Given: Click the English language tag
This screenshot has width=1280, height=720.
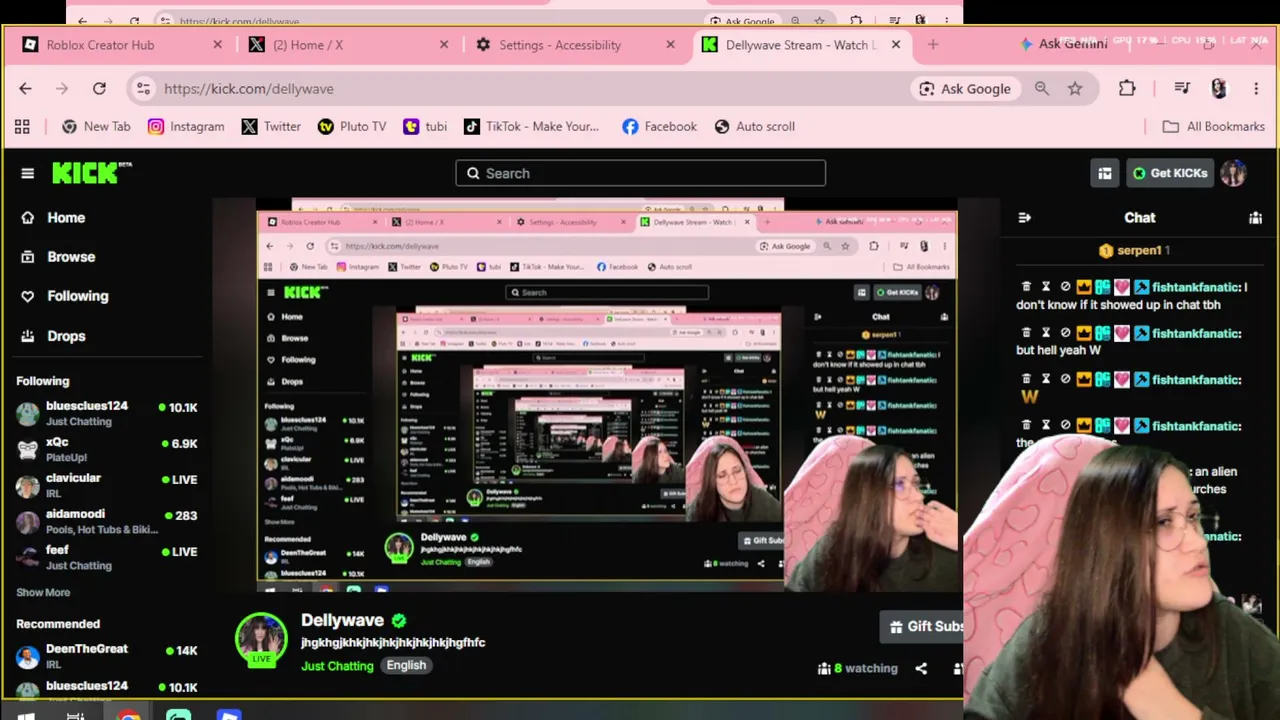Looking at the screenshot, I should click(x=406, y=665).
